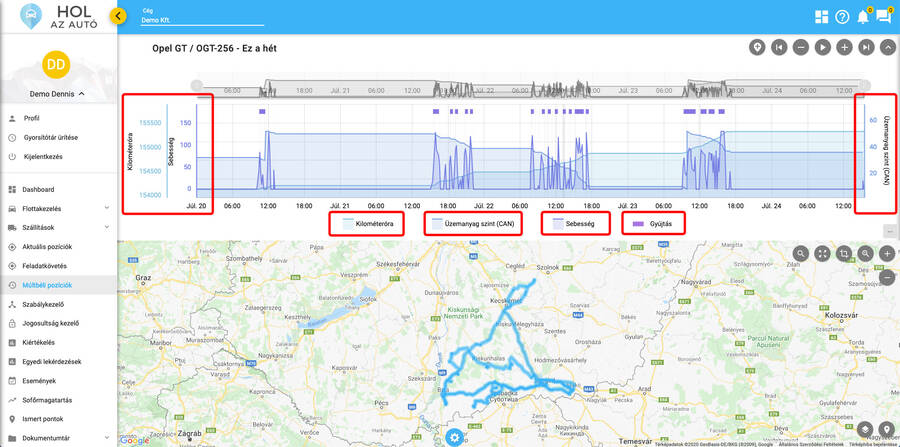The height and width of the screenshot is (447, 900).
Task: Open the help question mark icon
Action: point(843,17)
